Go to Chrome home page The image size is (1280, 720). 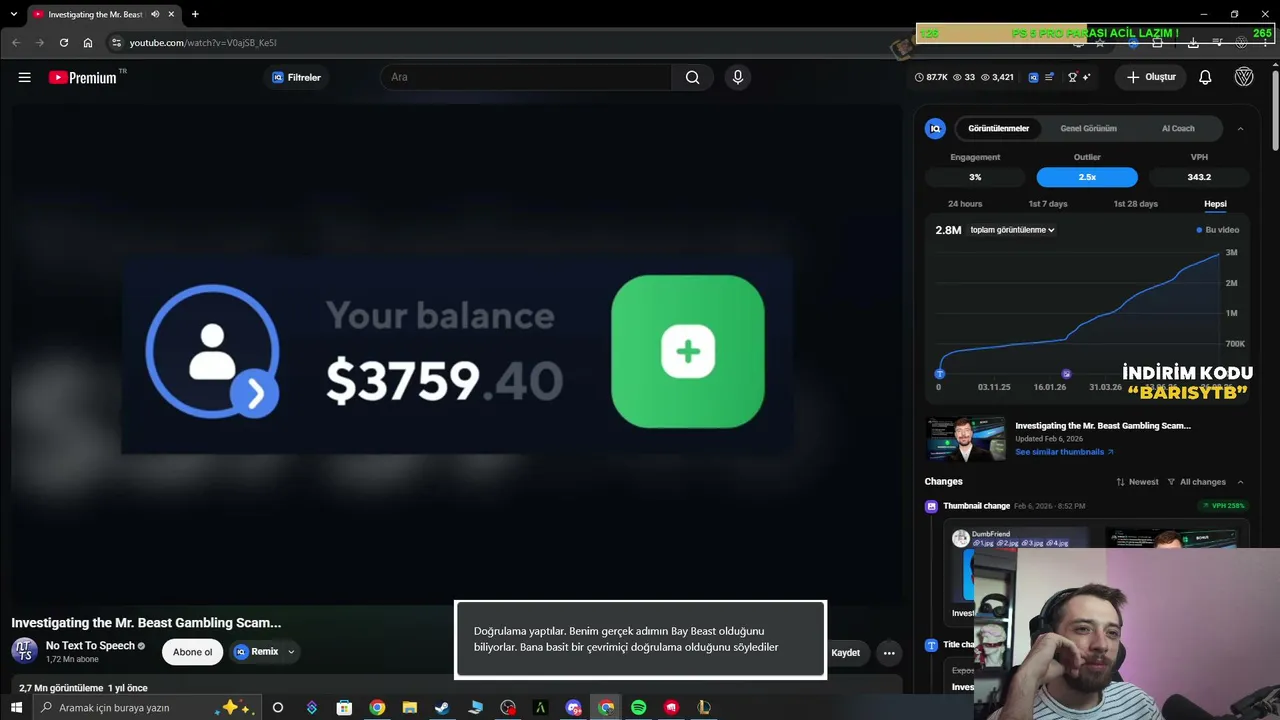(x=88, y=43)
